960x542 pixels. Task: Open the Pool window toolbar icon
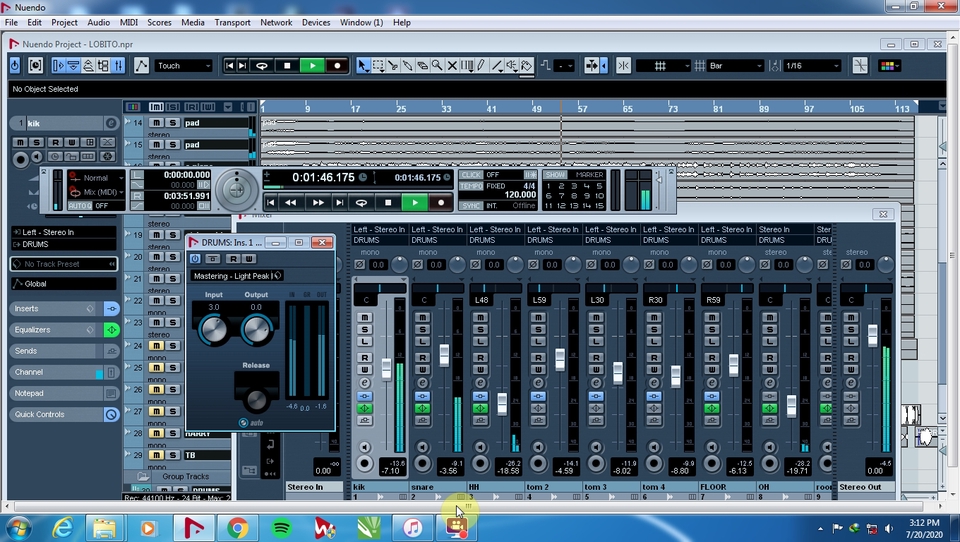[103, 66]
